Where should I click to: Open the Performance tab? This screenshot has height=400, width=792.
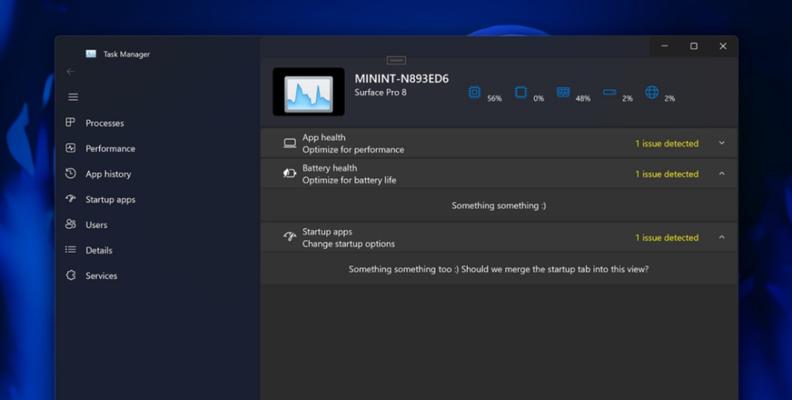point(110,148)
